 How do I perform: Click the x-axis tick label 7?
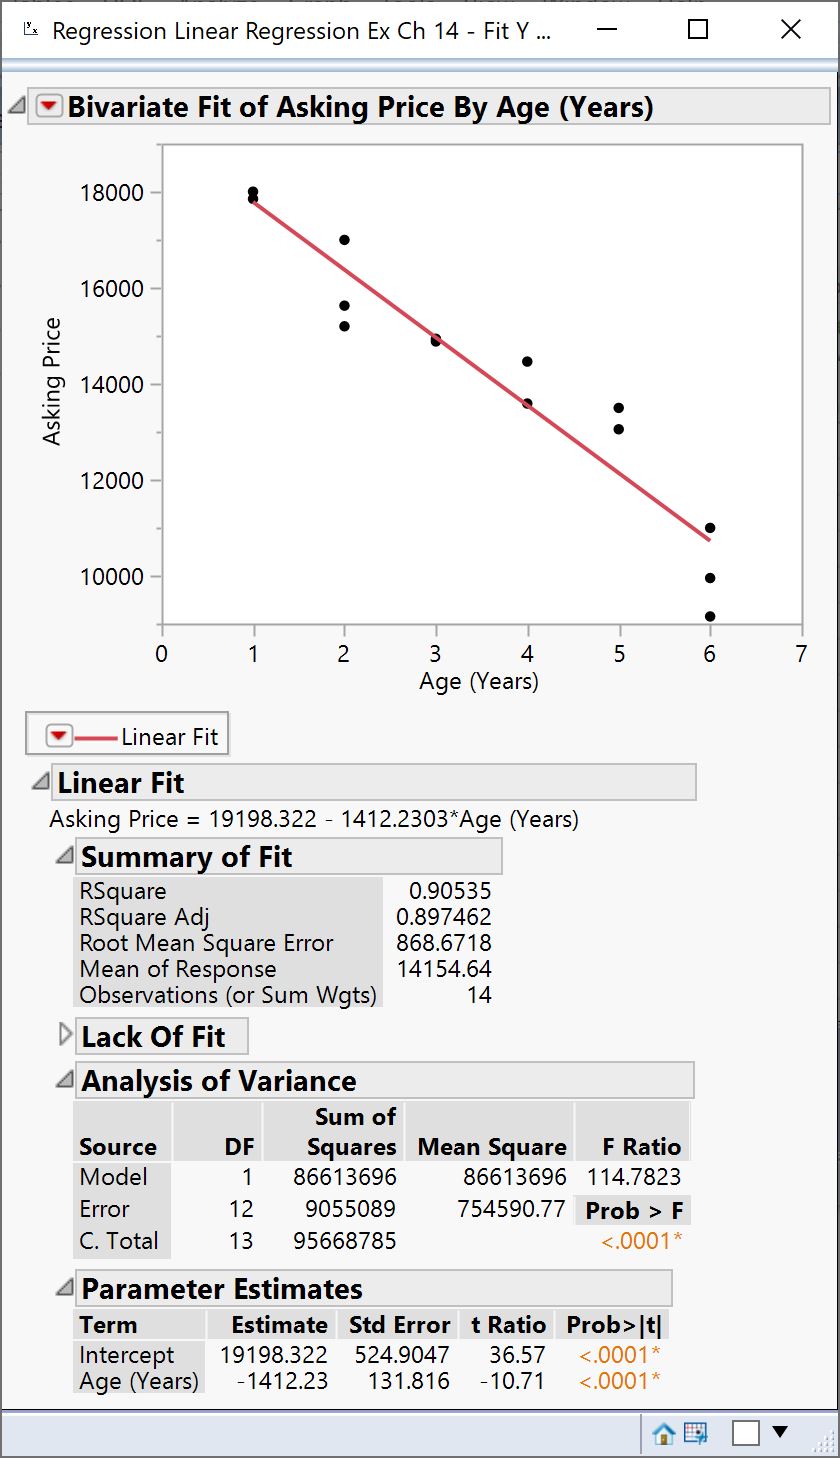coord(801,654)
